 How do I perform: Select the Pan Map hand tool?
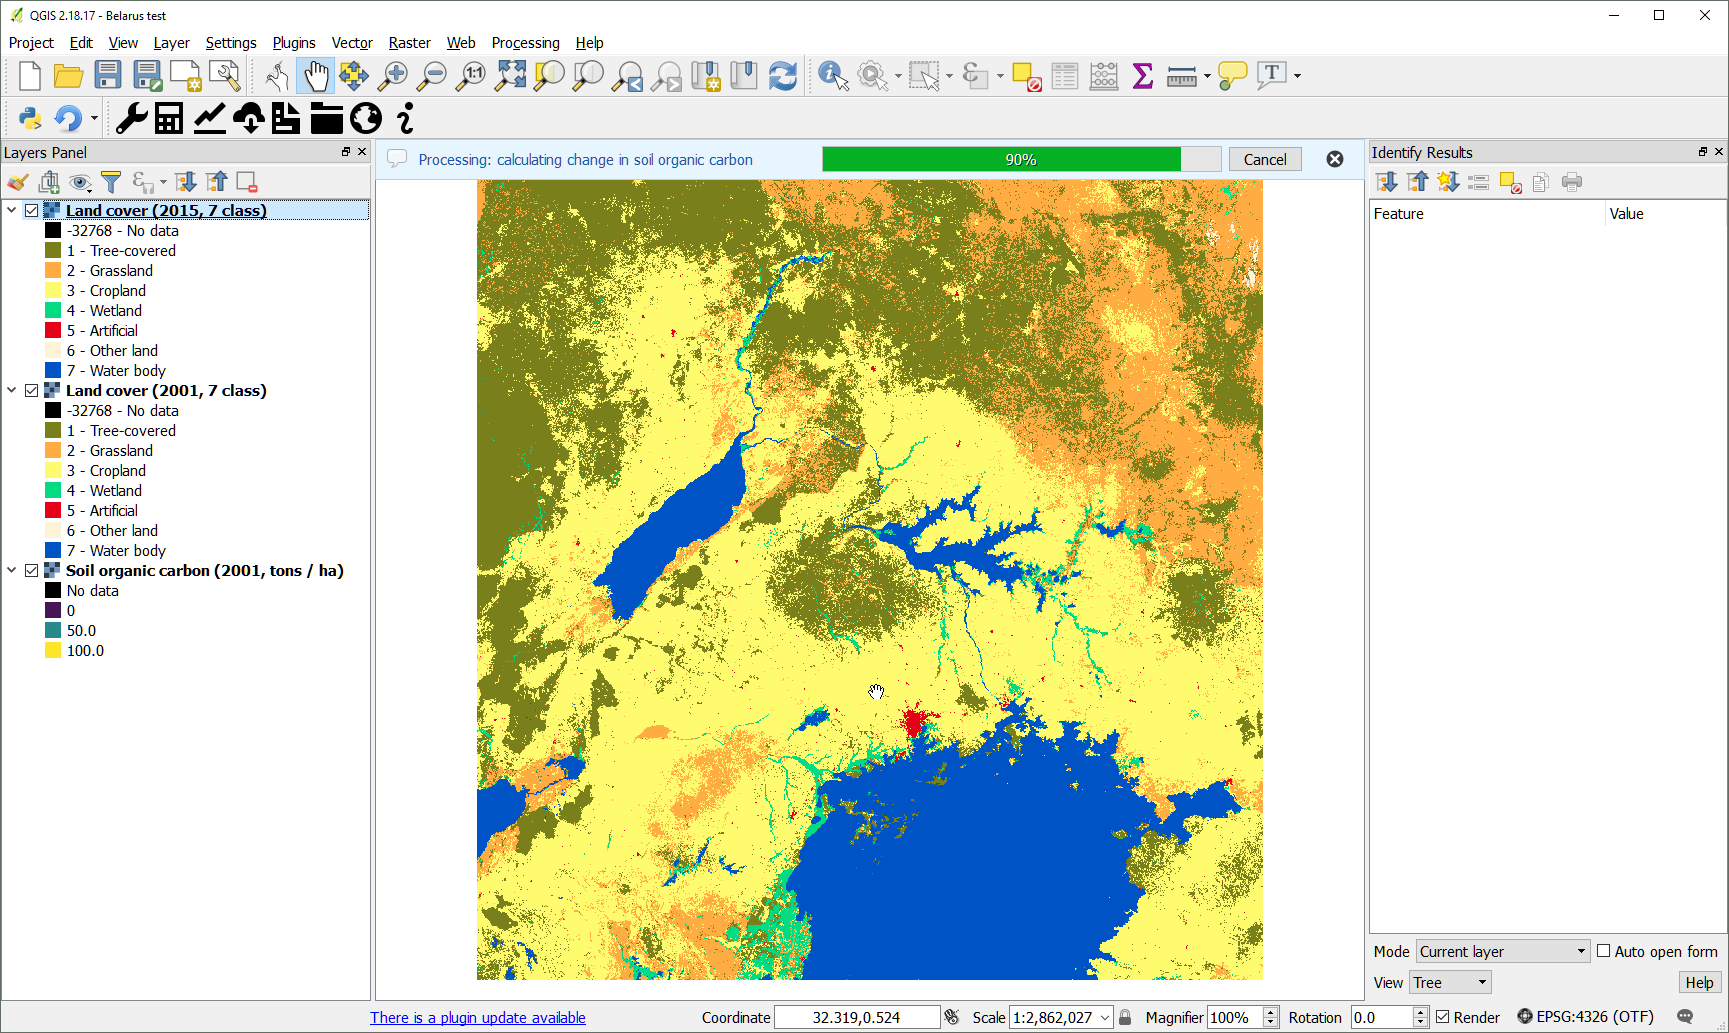pyautogui.click(x=316, y=76)
